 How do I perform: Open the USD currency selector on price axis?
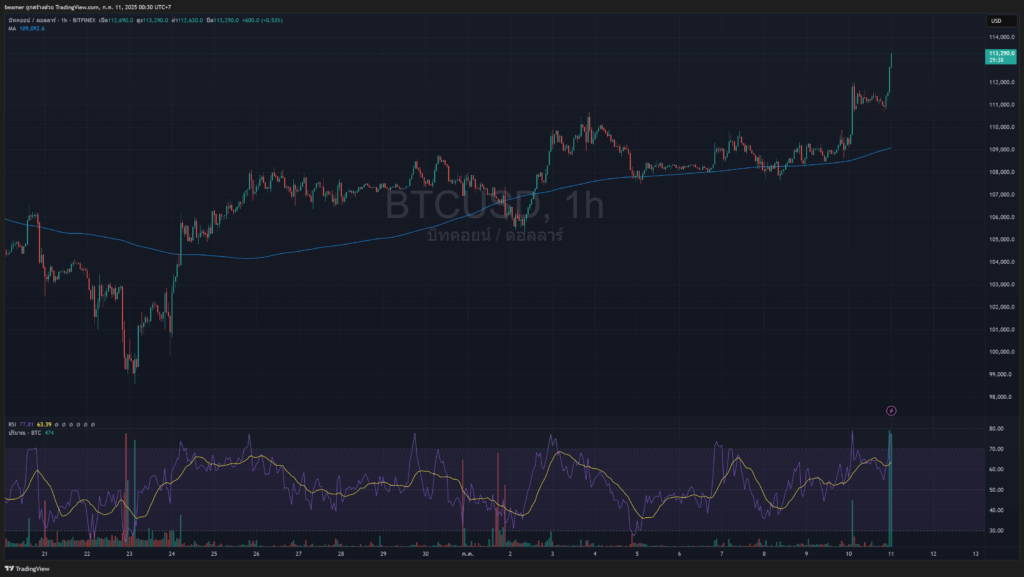tap(996, 20)
